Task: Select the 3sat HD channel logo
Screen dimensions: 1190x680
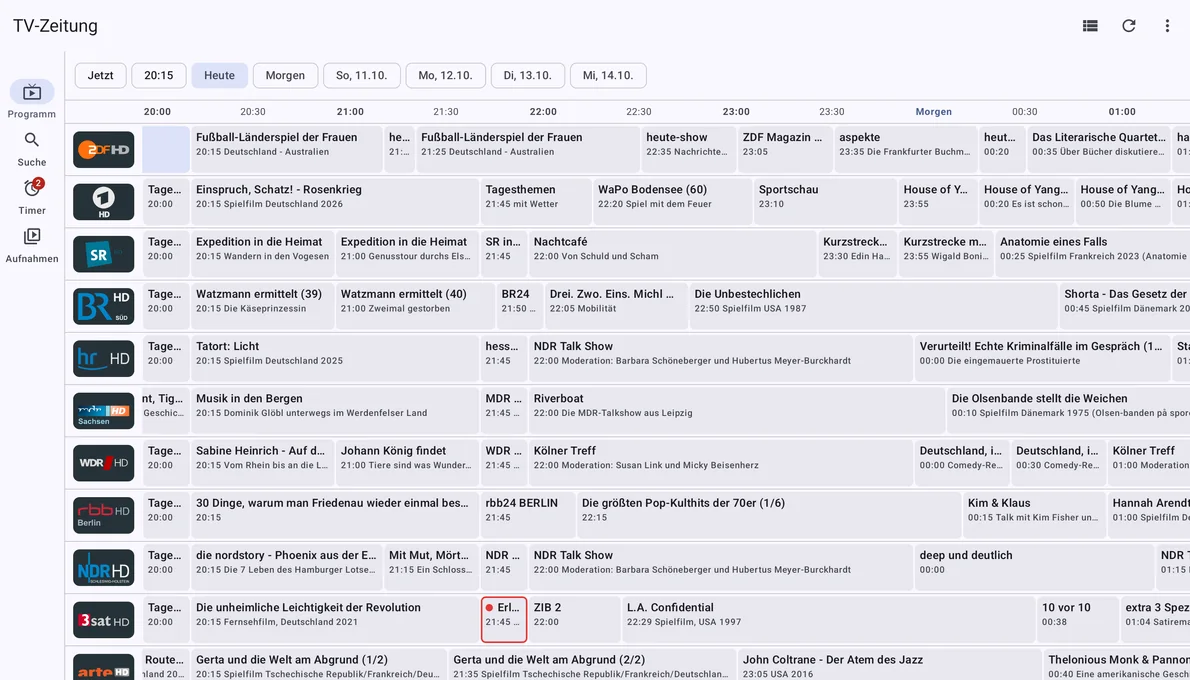Action: coord(104,621)
